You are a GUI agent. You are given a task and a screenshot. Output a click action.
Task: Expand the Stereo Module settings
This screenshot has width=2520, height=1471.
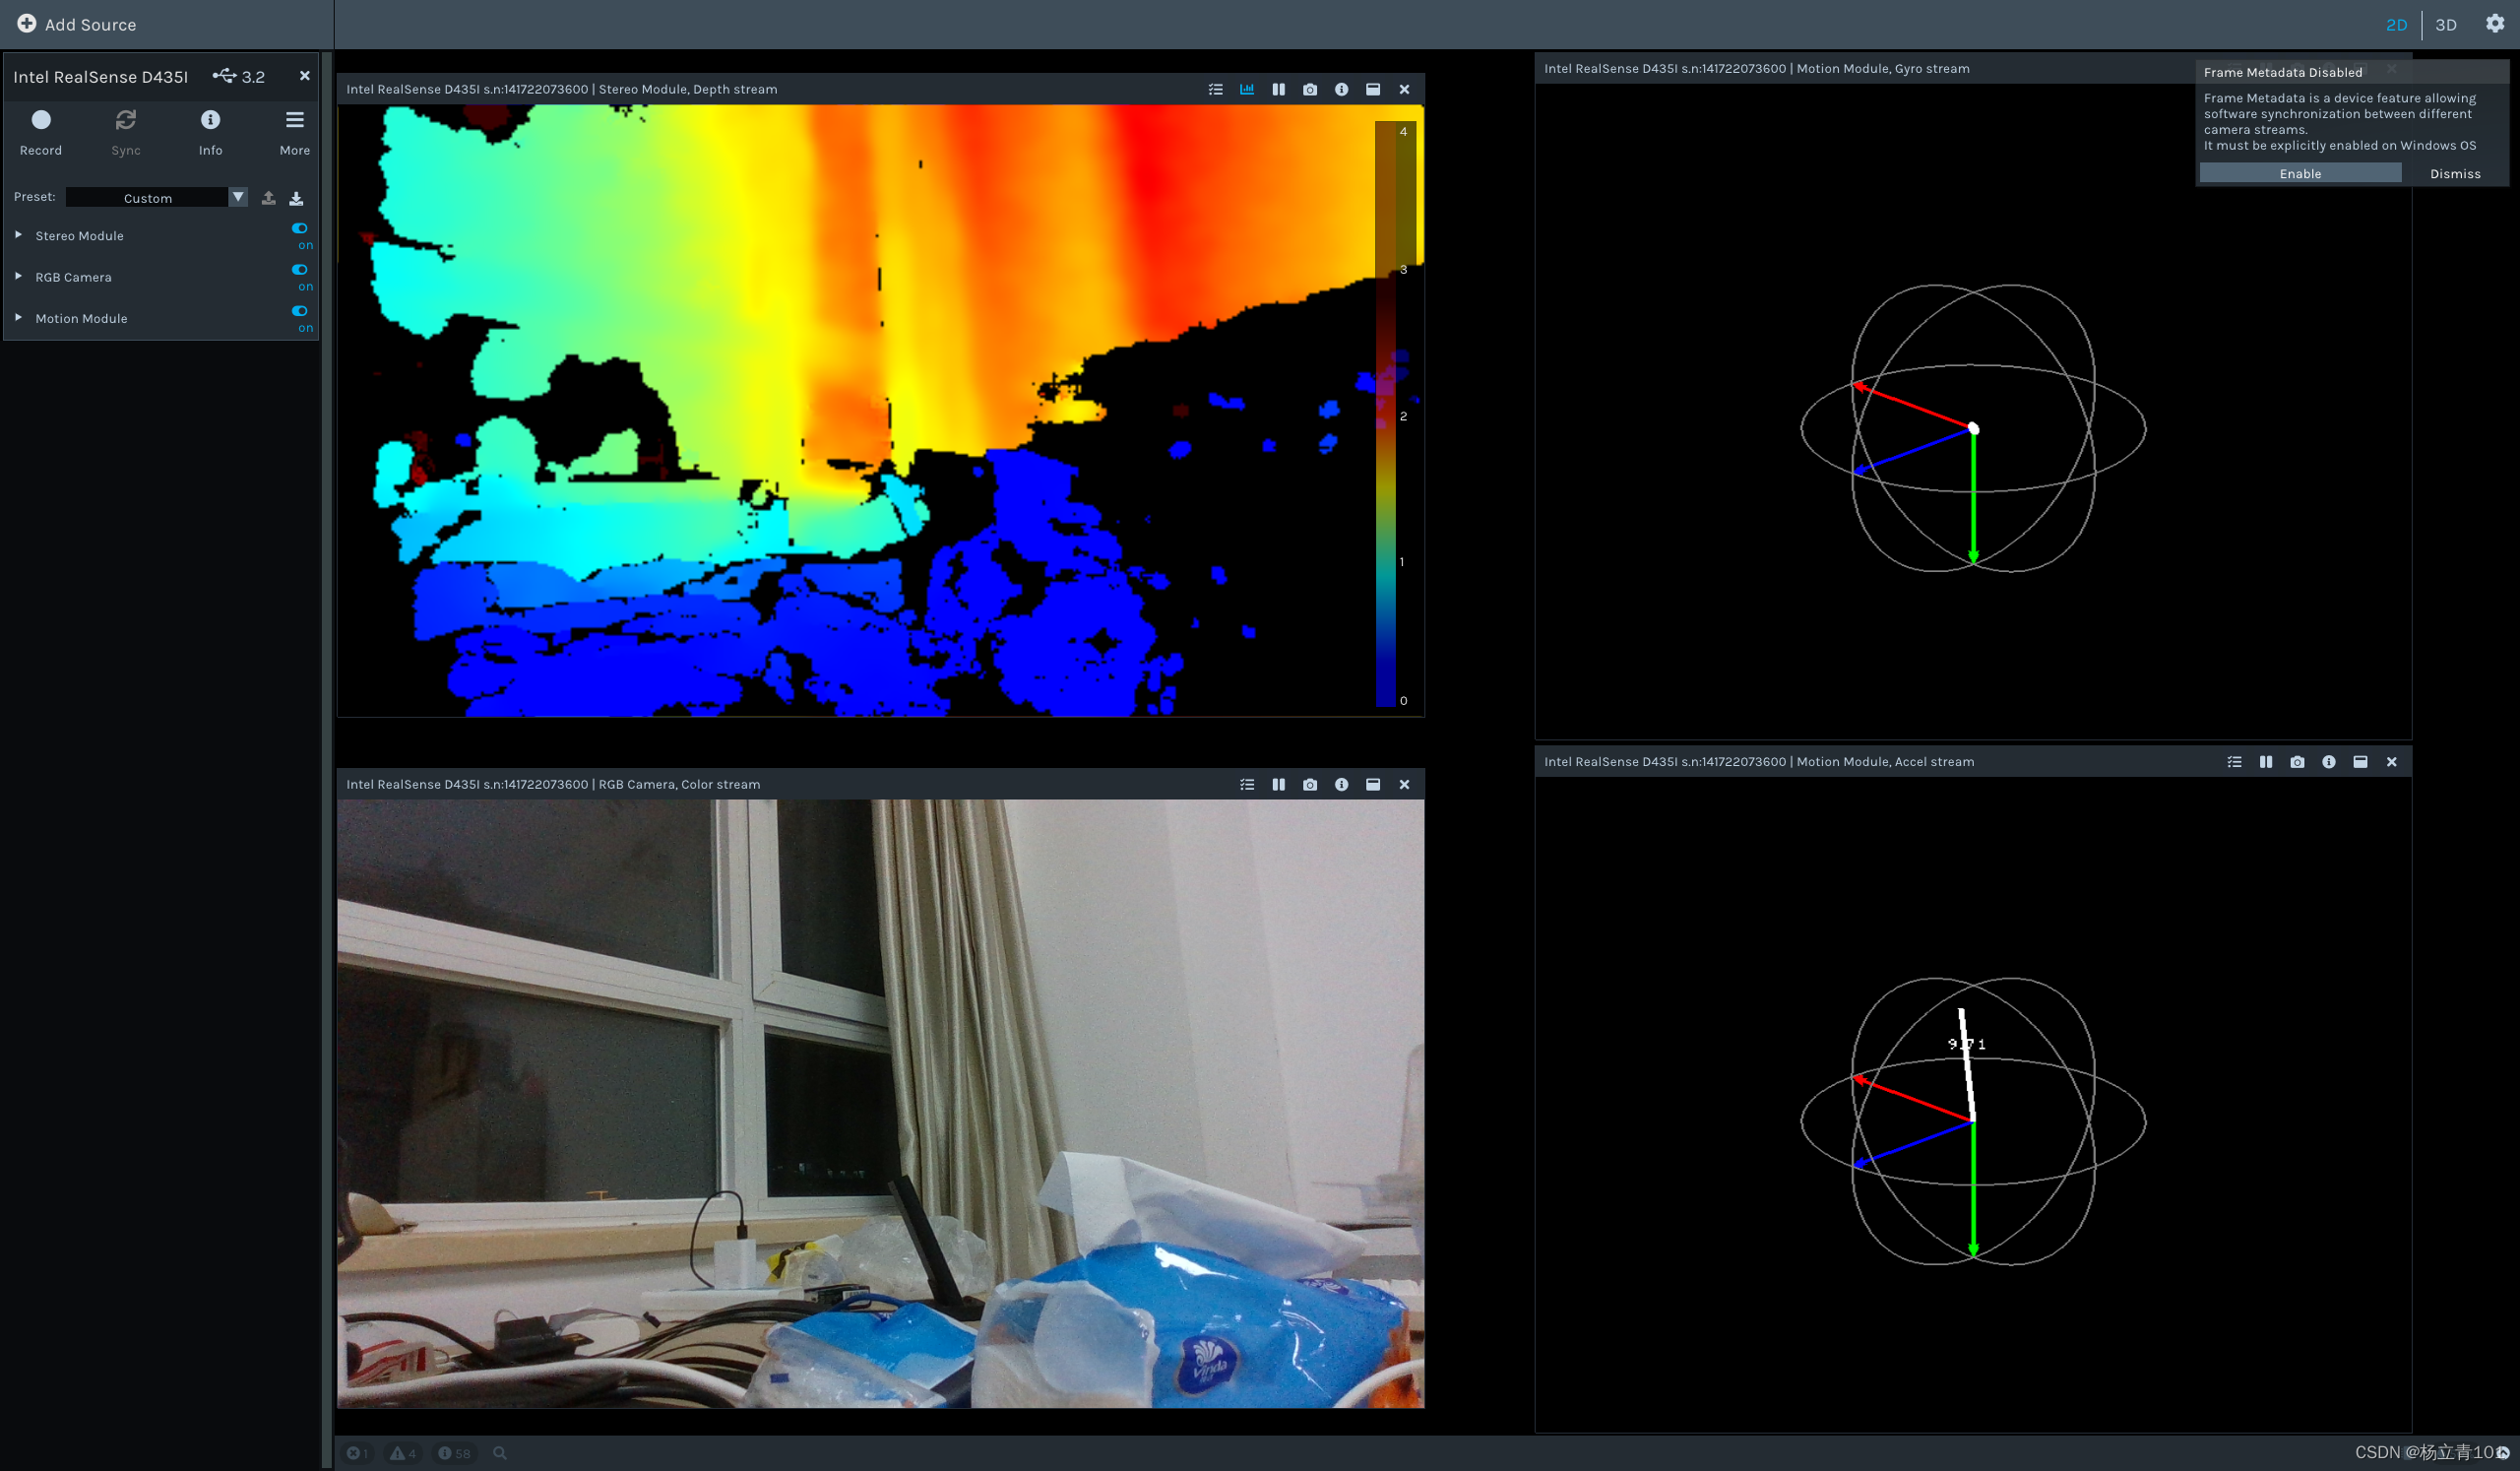[18, 235]
